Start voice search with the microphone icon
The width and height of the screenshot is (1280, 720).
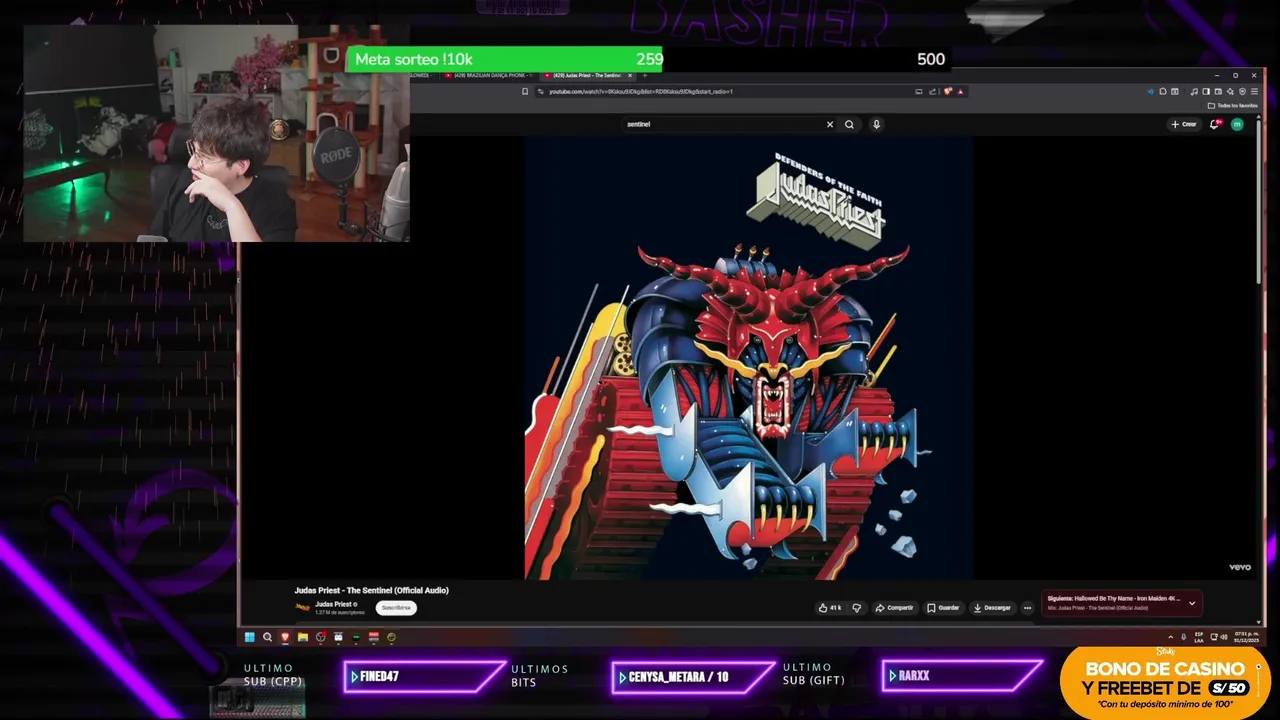click(x=876, y=124)
